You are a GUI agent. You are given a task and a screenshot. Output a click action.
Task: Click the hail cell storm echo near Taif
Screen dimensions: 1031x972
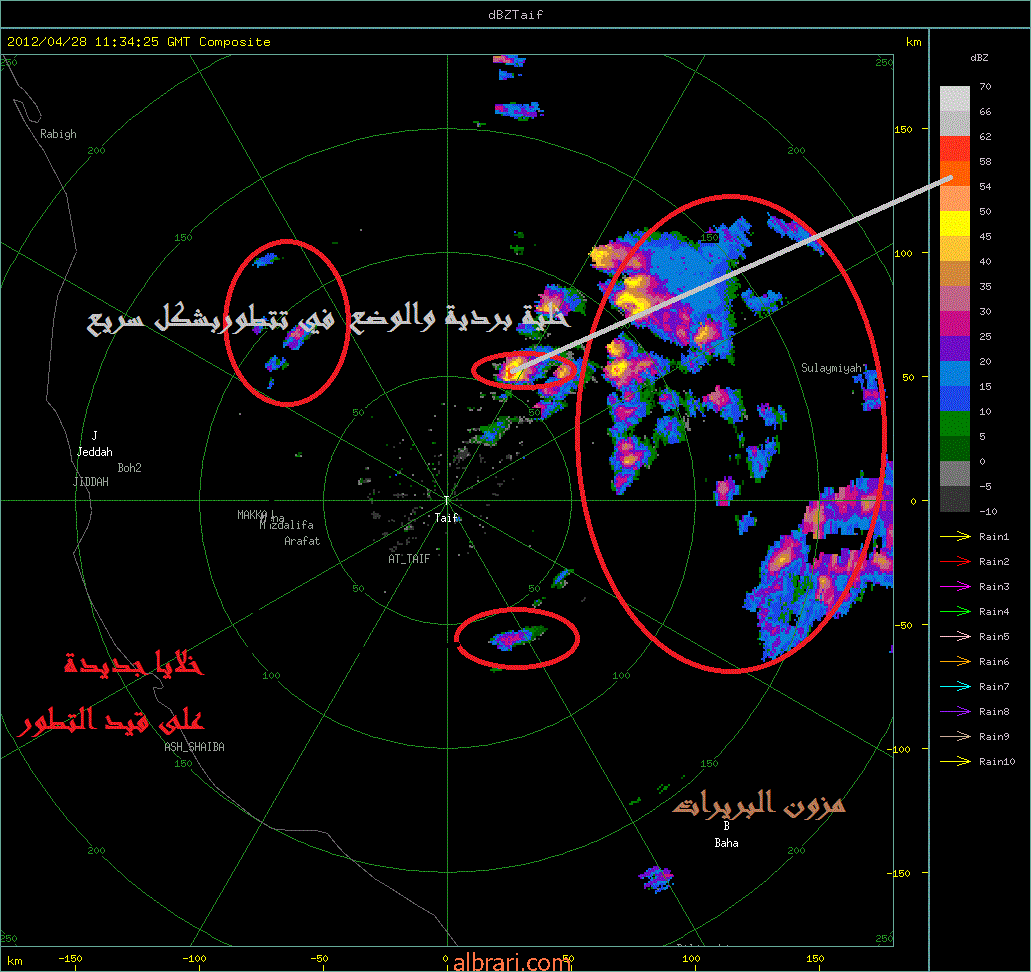click(515, 368)
